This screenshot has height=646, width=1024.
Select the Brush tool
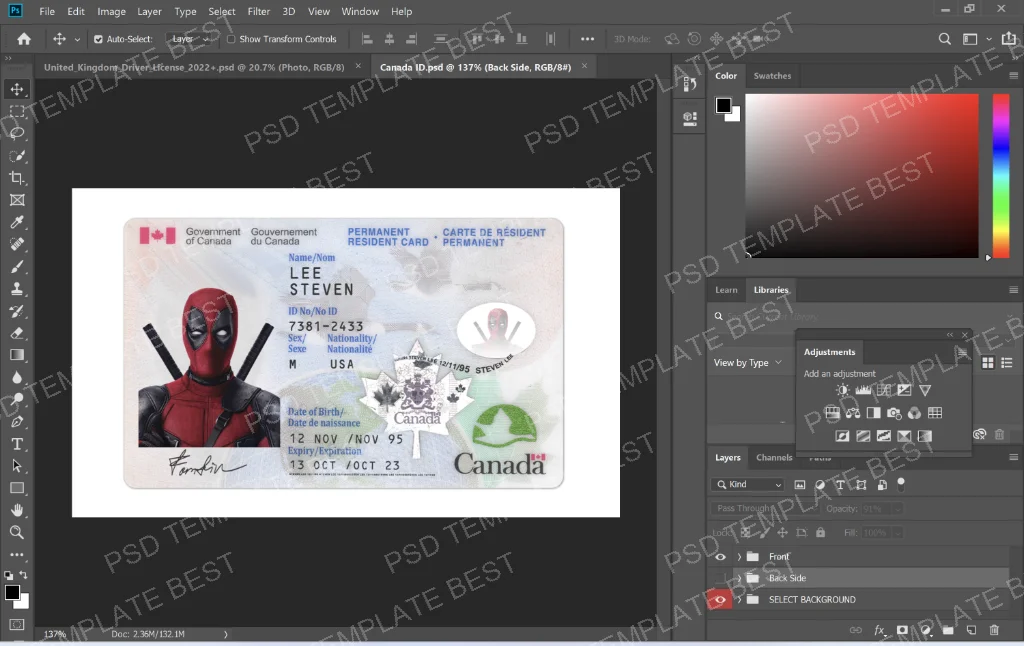tap(17, 266)
